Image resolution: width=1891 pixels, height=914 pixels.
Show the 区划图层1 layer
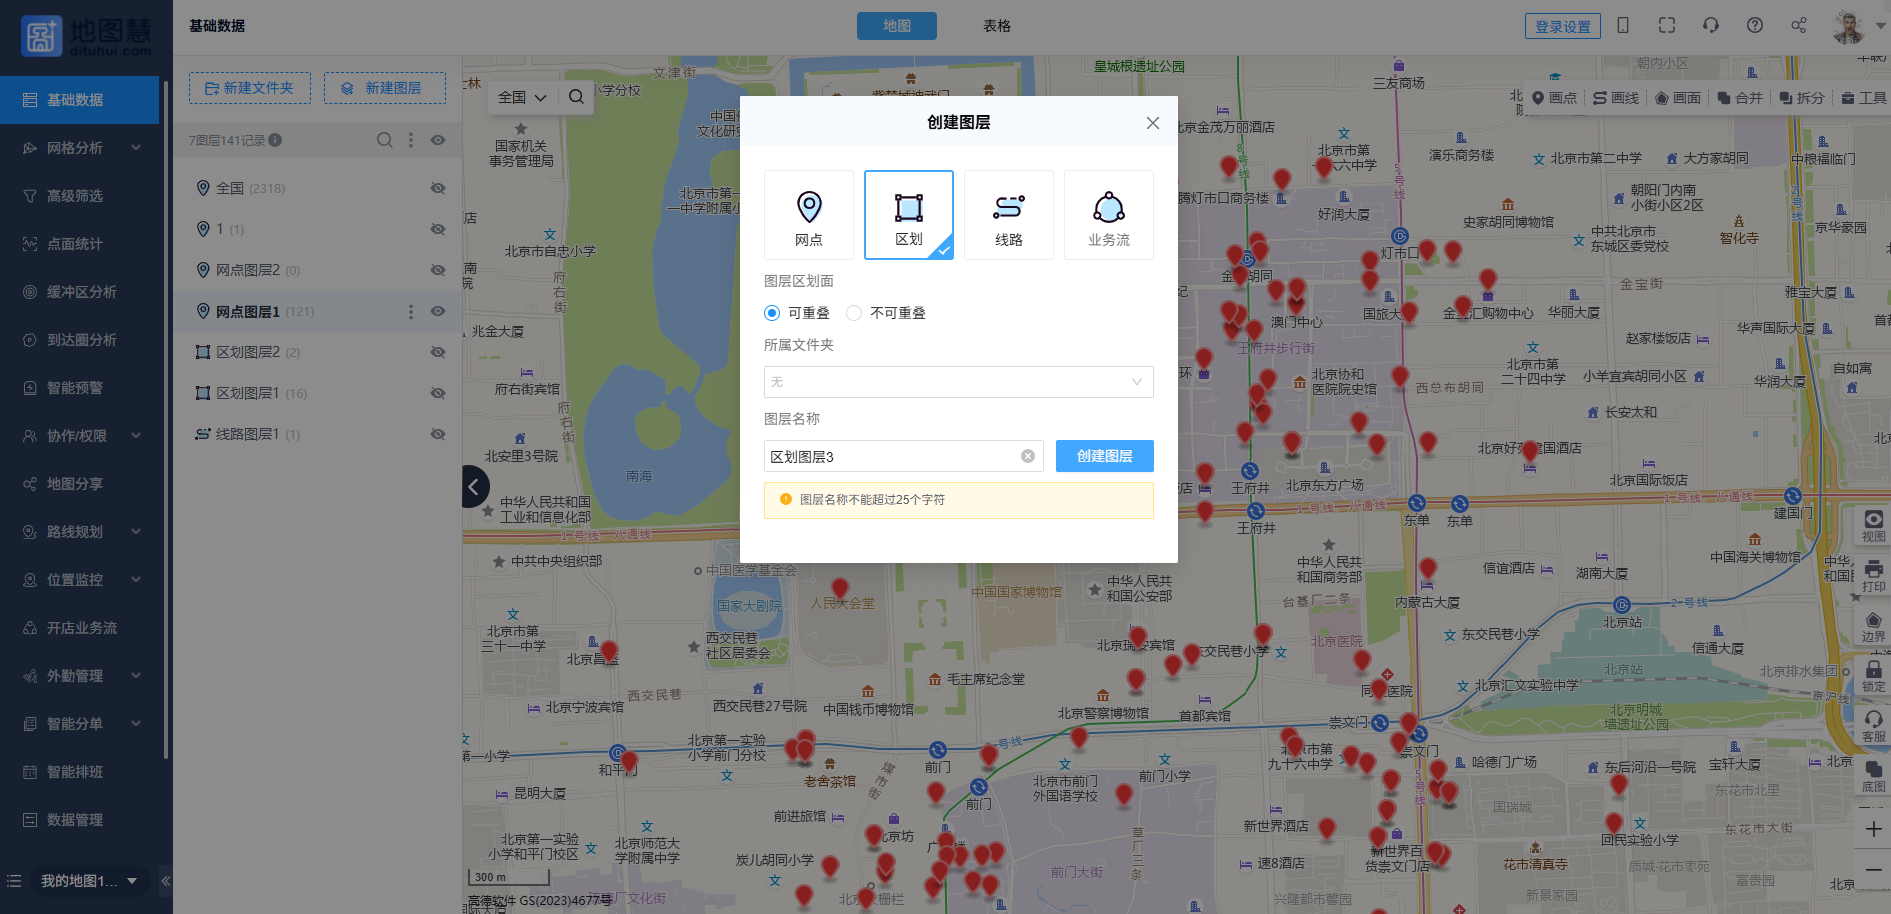(438, 393)
